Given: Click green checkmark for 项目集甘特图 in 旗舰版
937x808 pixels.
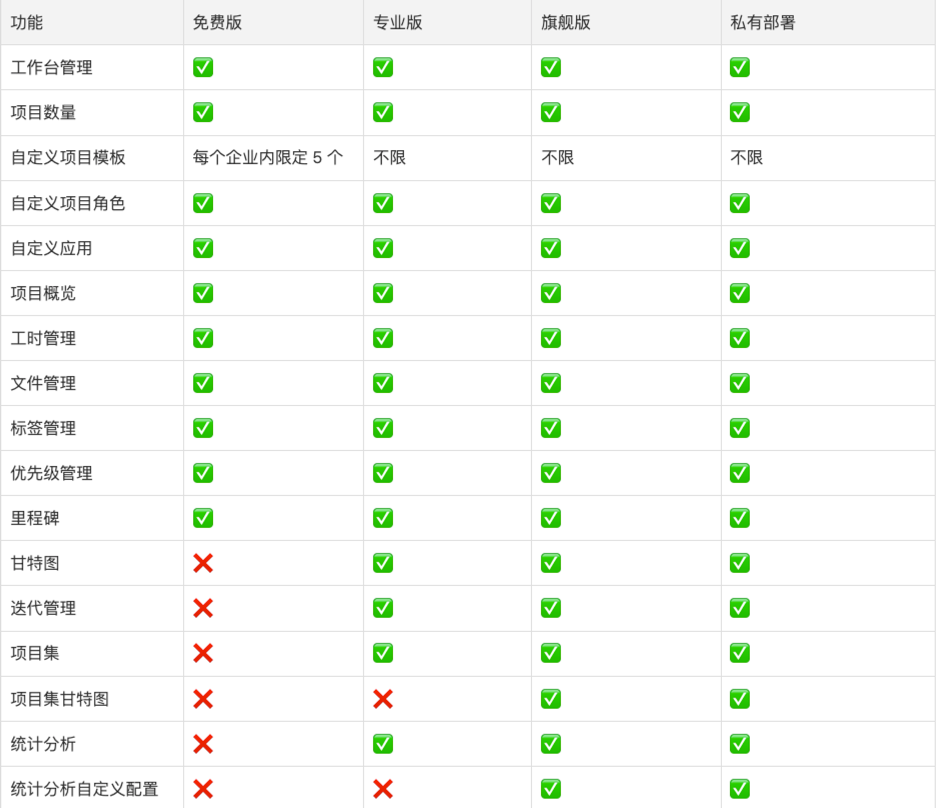Looking at the screenshot, I should click(x=551, y=699).
